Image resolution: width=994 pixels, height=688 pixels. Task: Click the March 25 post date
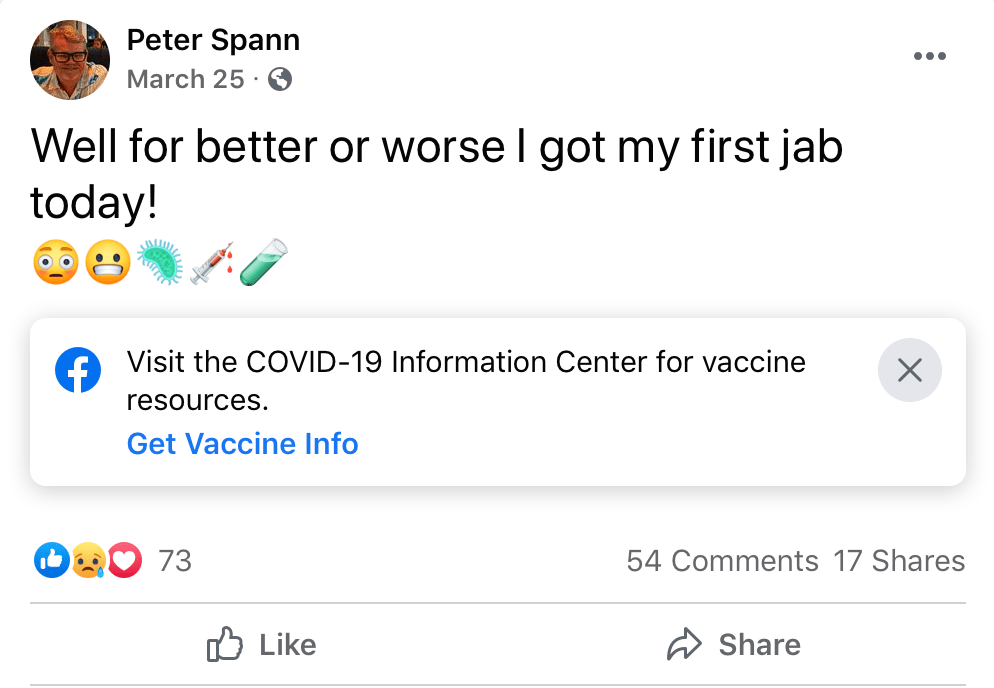[x=185, y=79]
